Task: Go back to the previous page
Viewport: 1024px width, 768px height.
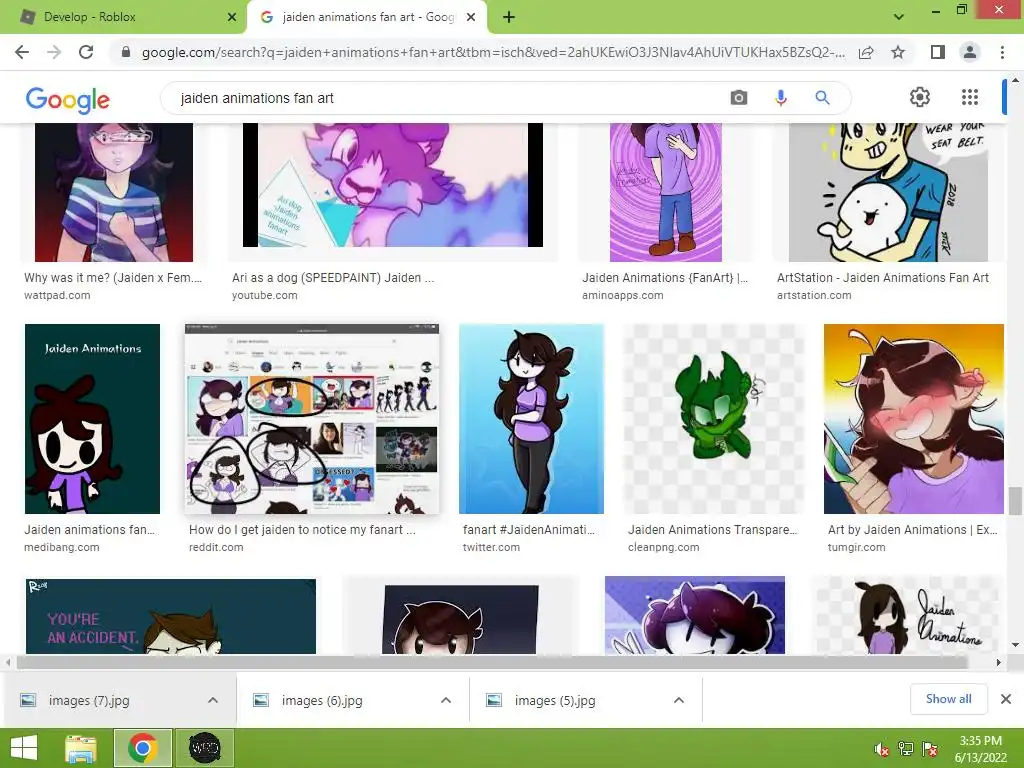Action: coord(22,52)
